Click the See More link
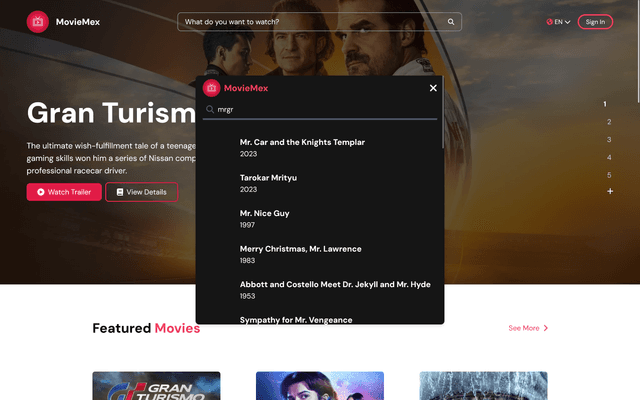 click(x=528, y=328)
